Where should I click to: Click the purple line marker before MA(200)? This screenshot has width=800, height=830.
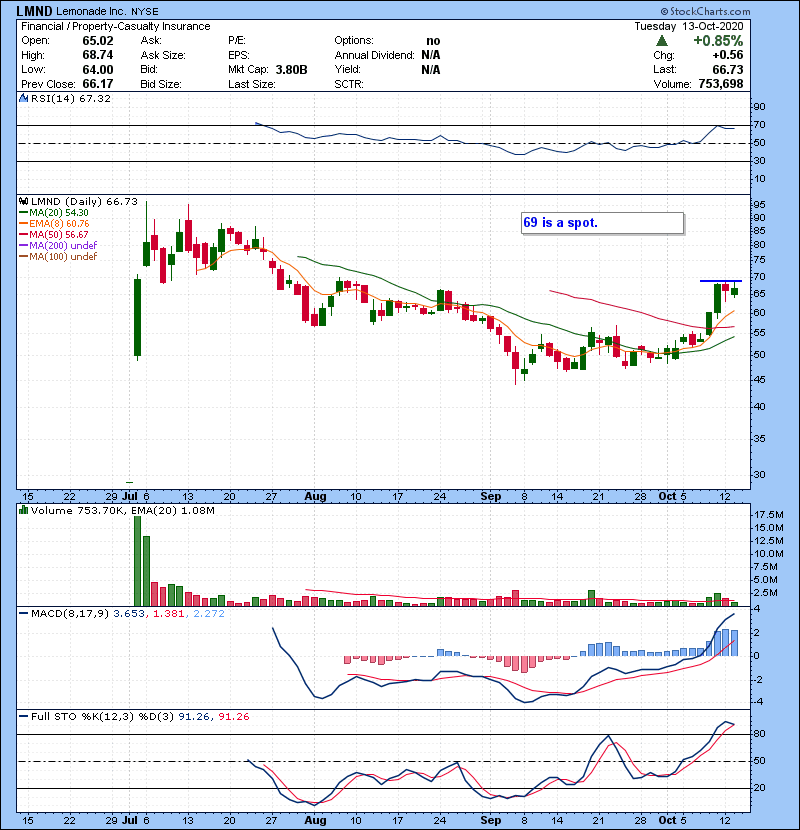(23, 246)
